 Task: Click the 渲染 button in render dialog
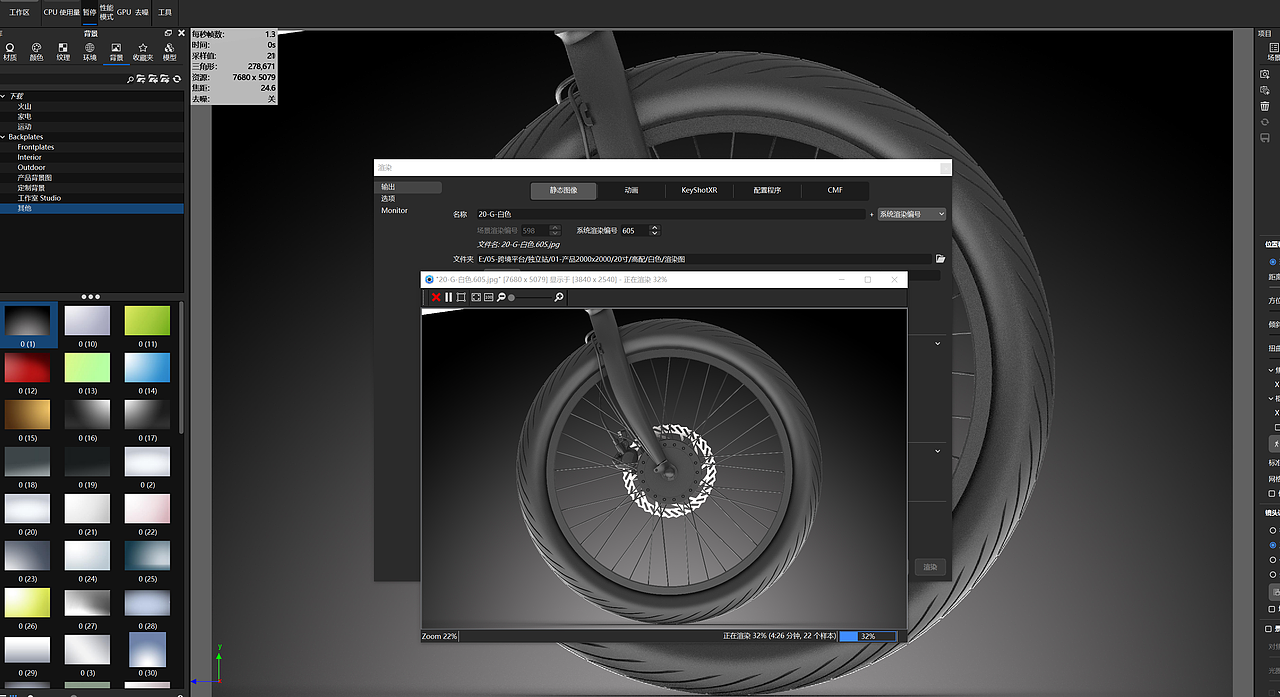pyautogui.click(x=930, y=567)
